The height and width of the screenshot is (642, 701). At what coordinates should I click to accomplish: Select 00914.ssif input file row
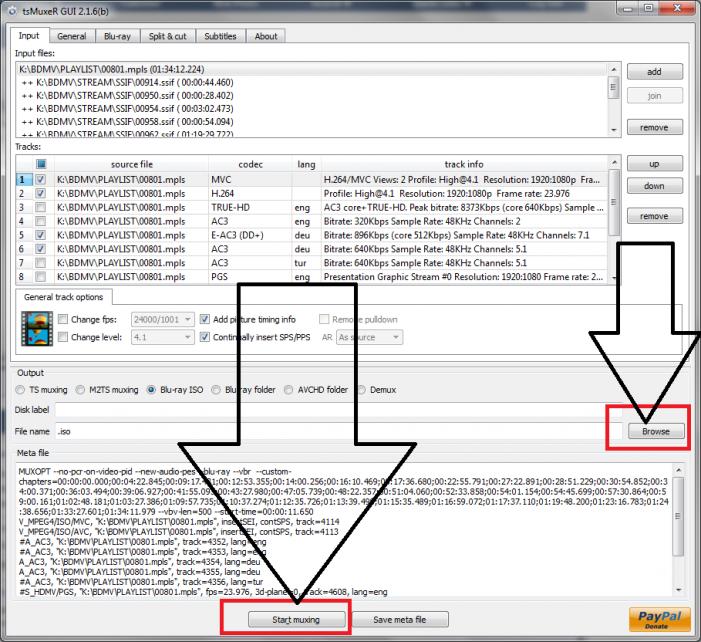312,82
